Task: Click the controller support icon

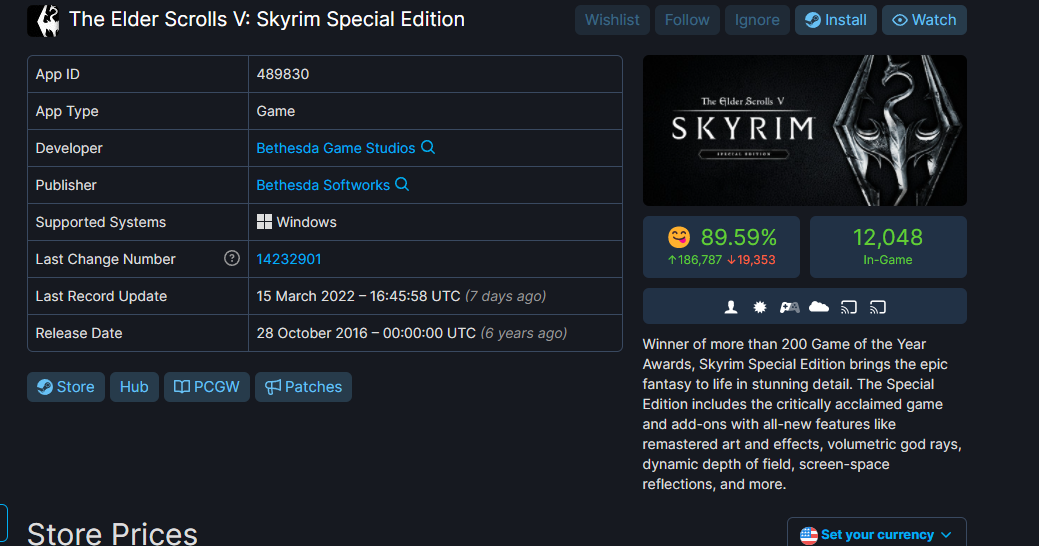Action: tap(789, 307)
